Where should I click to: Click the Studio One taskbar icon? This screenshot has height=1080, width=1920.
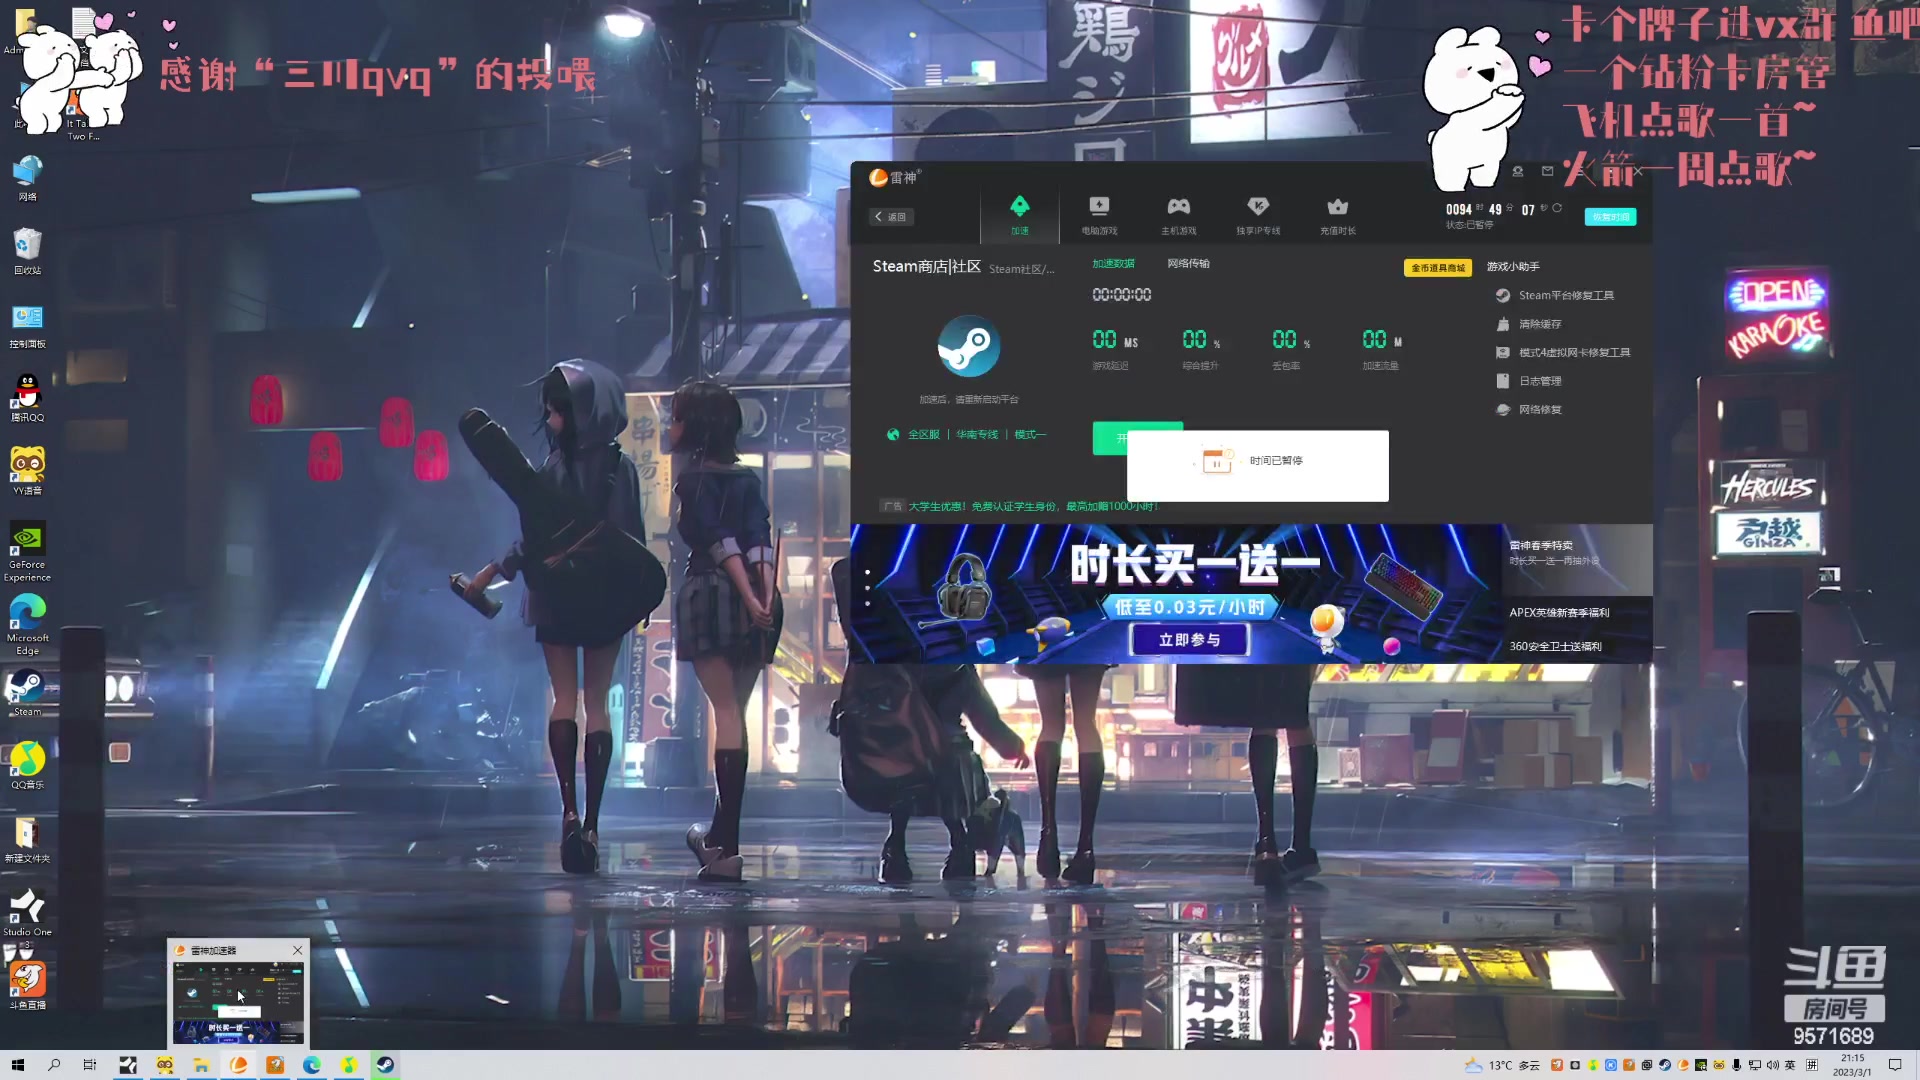[x=128, y=1065]
